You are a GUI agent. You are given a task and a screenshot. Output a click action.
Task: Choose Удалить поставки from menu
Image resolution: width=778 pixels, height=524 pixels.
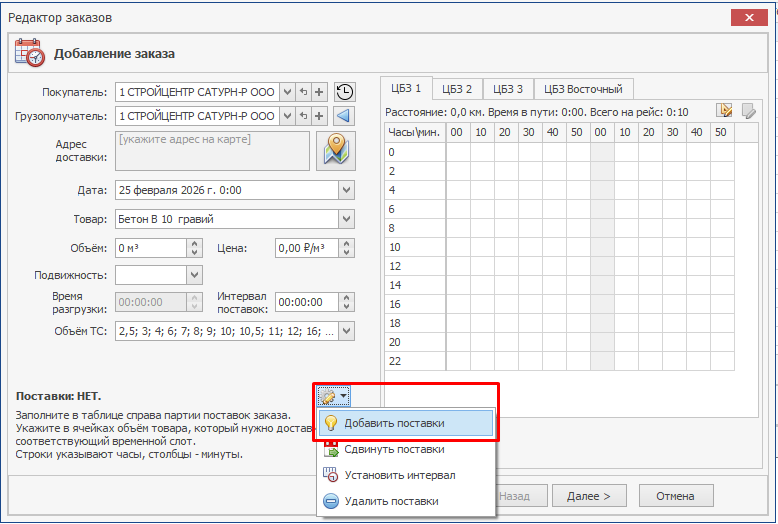tap(391, 501)
